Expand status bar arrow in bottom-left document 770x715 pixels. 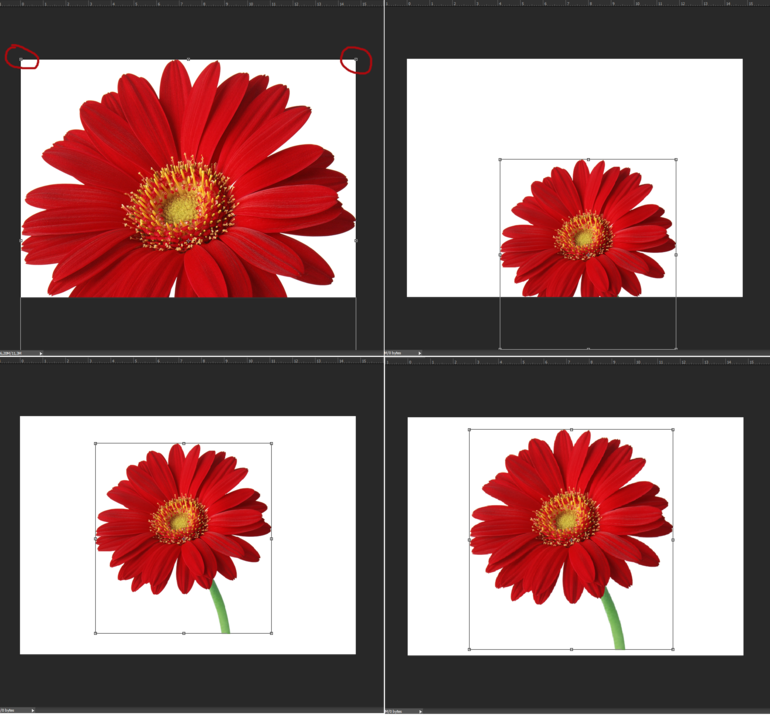[x=34, y=710]
